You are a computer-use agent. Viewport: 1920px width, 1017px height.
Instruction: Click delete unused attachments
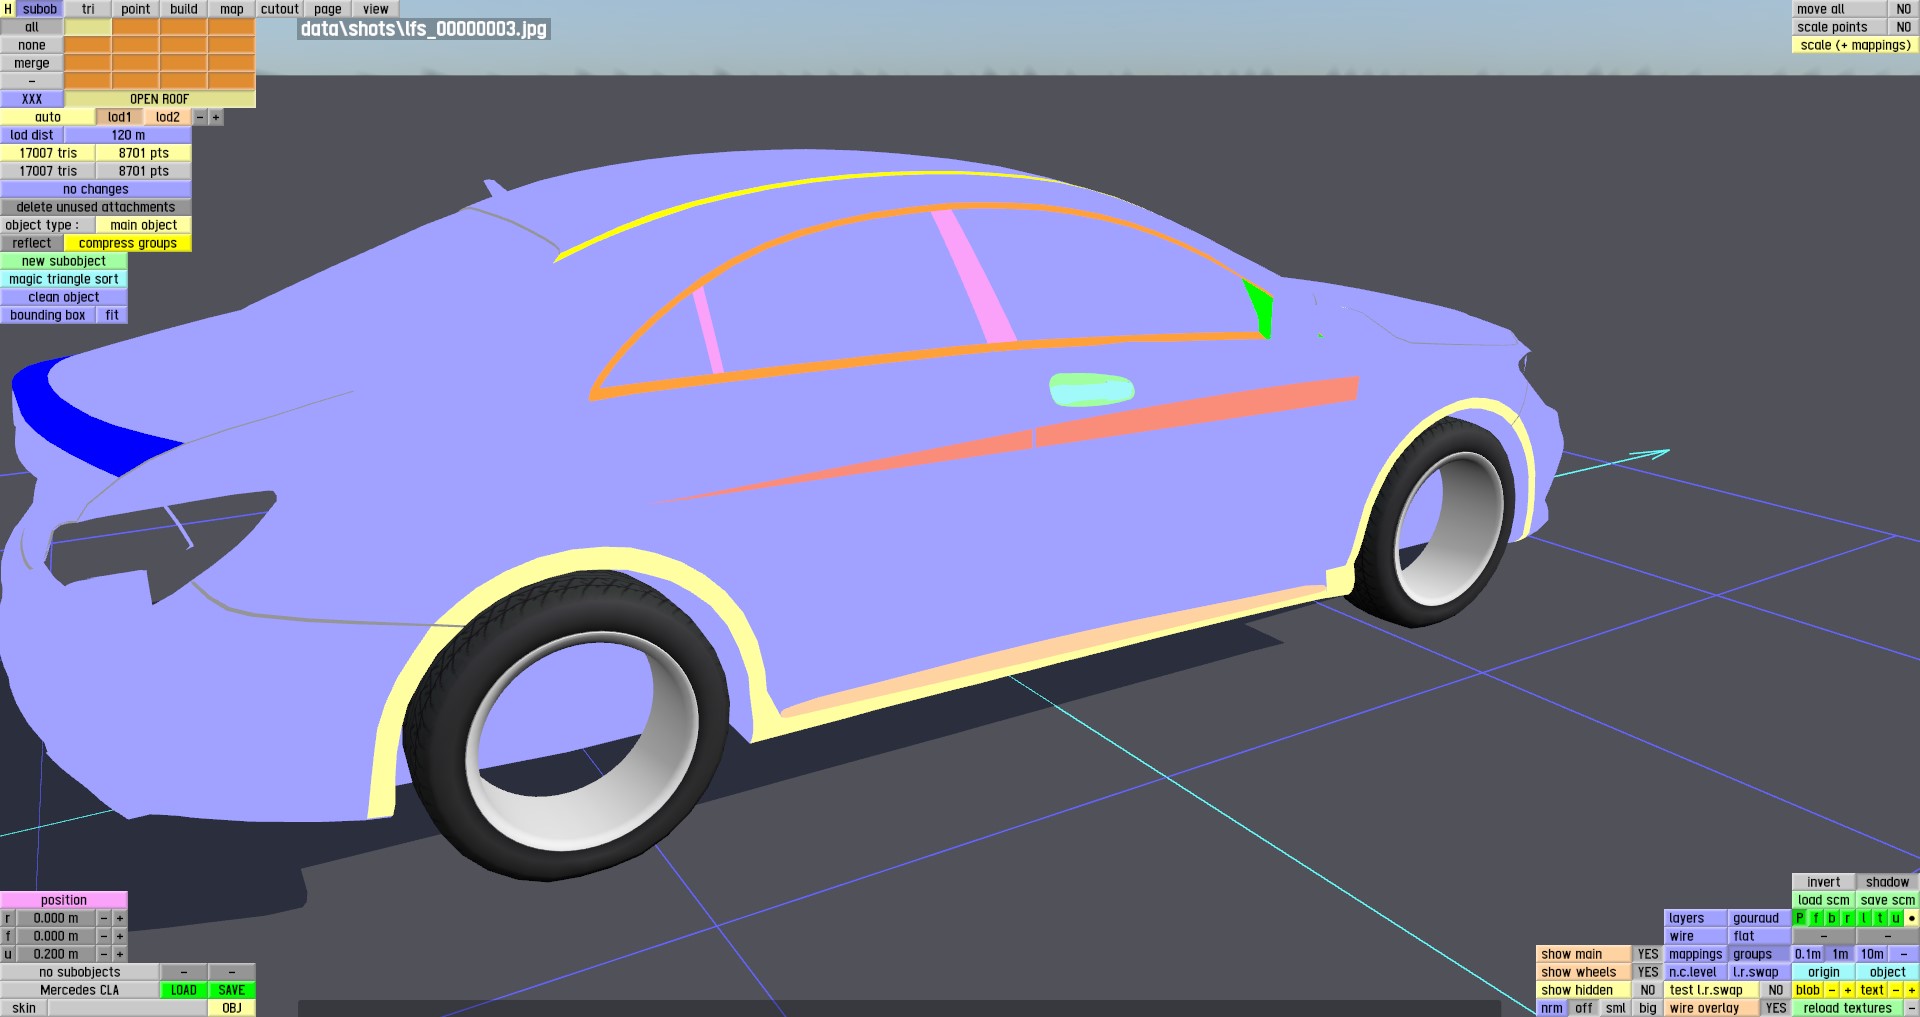[96, 207]
